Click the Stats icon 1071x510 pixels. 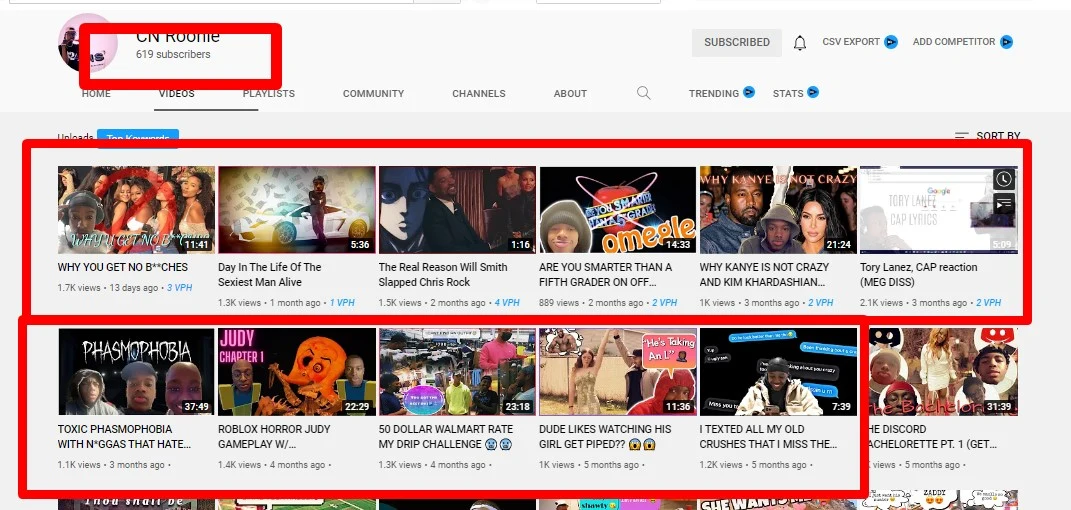(813, 93)
